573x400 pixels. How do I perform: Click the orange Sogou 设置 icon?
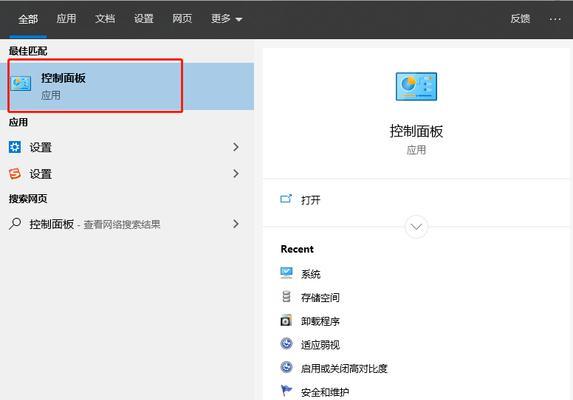15,174
